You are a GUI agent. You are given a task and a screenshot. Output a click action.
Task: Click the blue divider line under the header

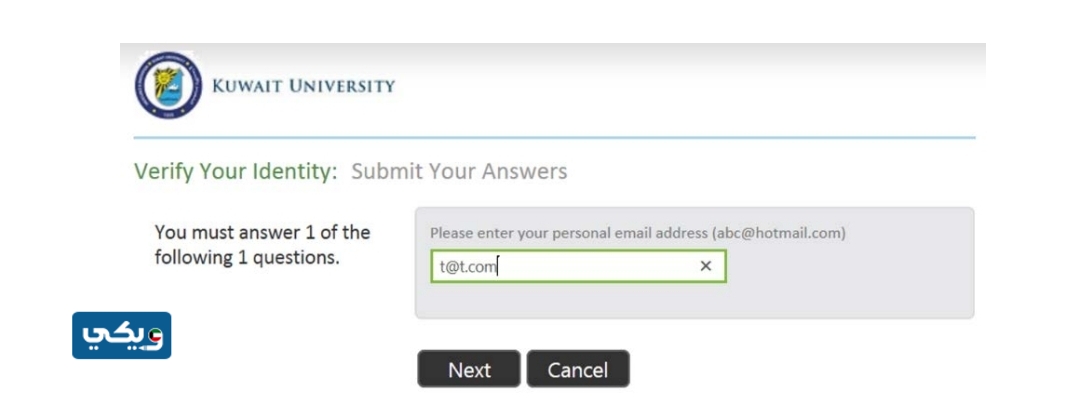554,137
